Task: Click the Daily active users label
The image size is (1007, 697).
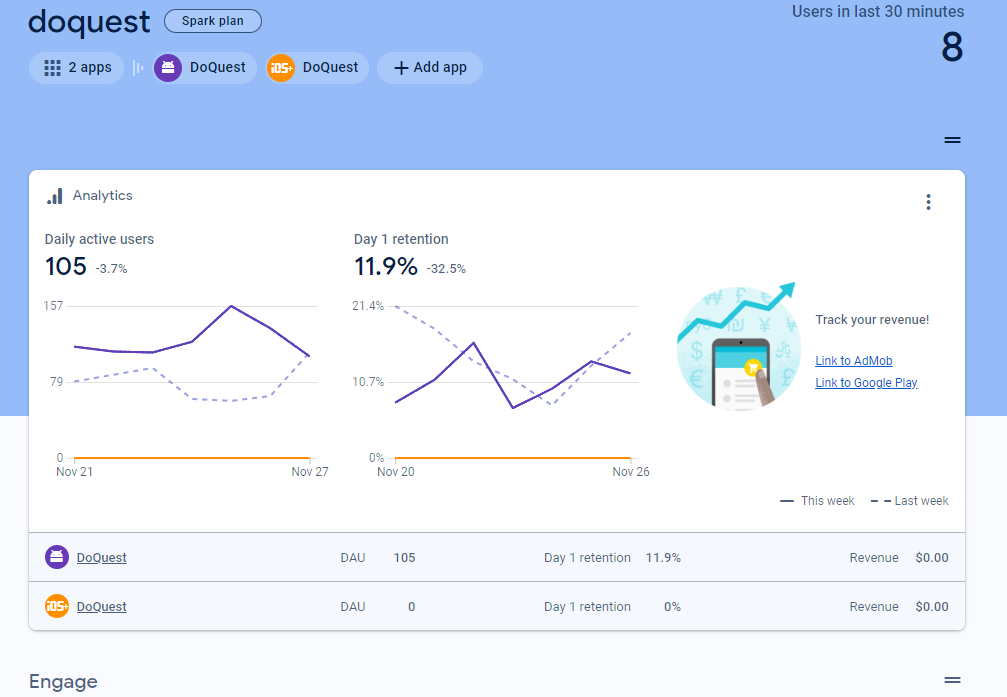Action: point(99,239)
